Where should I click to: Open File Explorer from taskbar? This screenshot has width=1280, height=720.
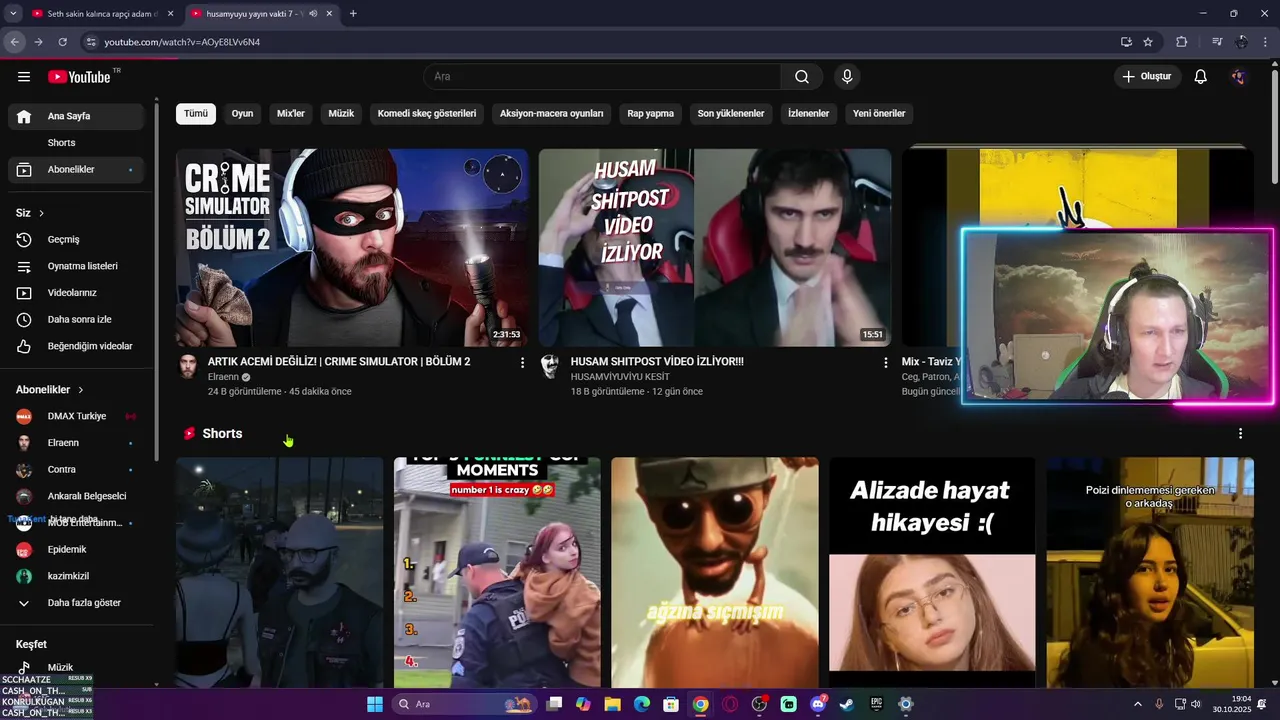612,704
